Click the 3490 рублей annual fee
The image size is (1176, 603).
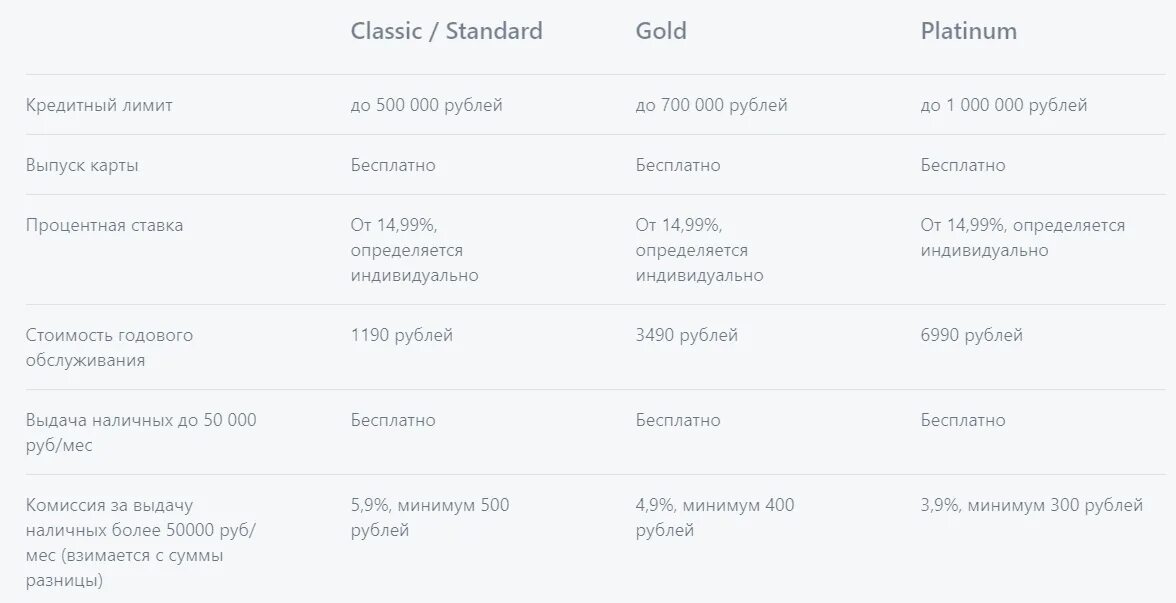[686, 335]
